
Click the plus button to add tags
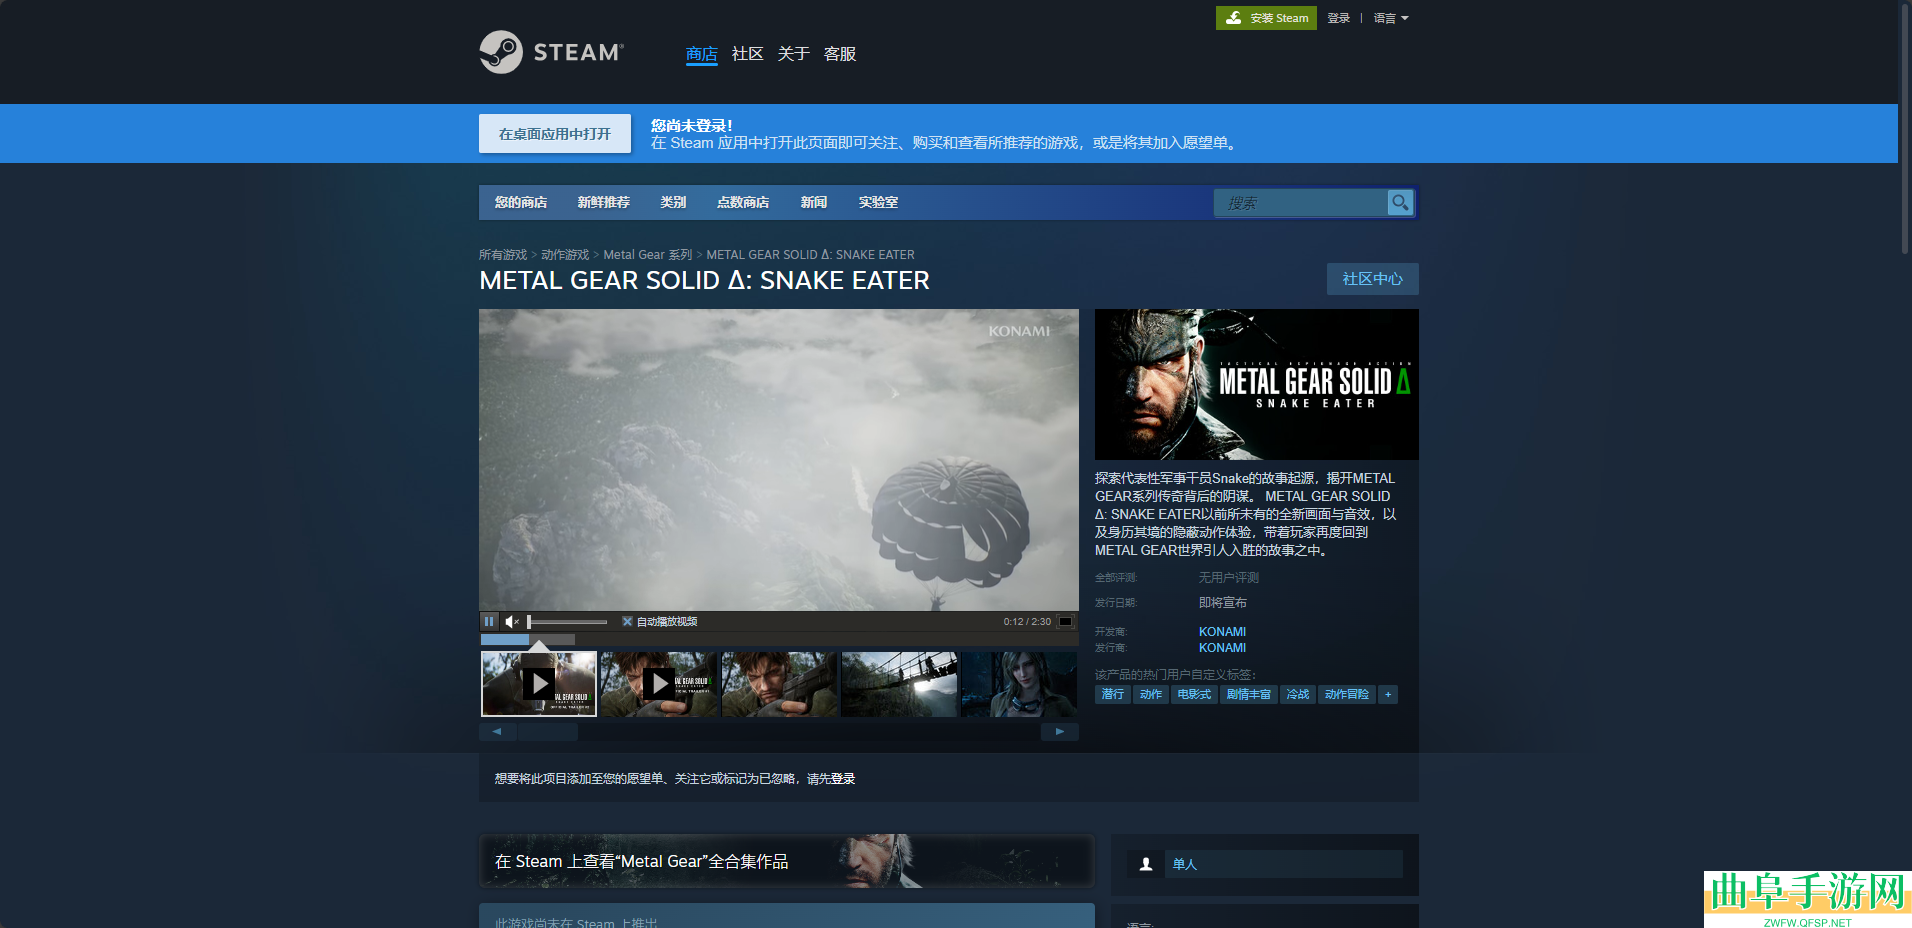[1388, 694]
